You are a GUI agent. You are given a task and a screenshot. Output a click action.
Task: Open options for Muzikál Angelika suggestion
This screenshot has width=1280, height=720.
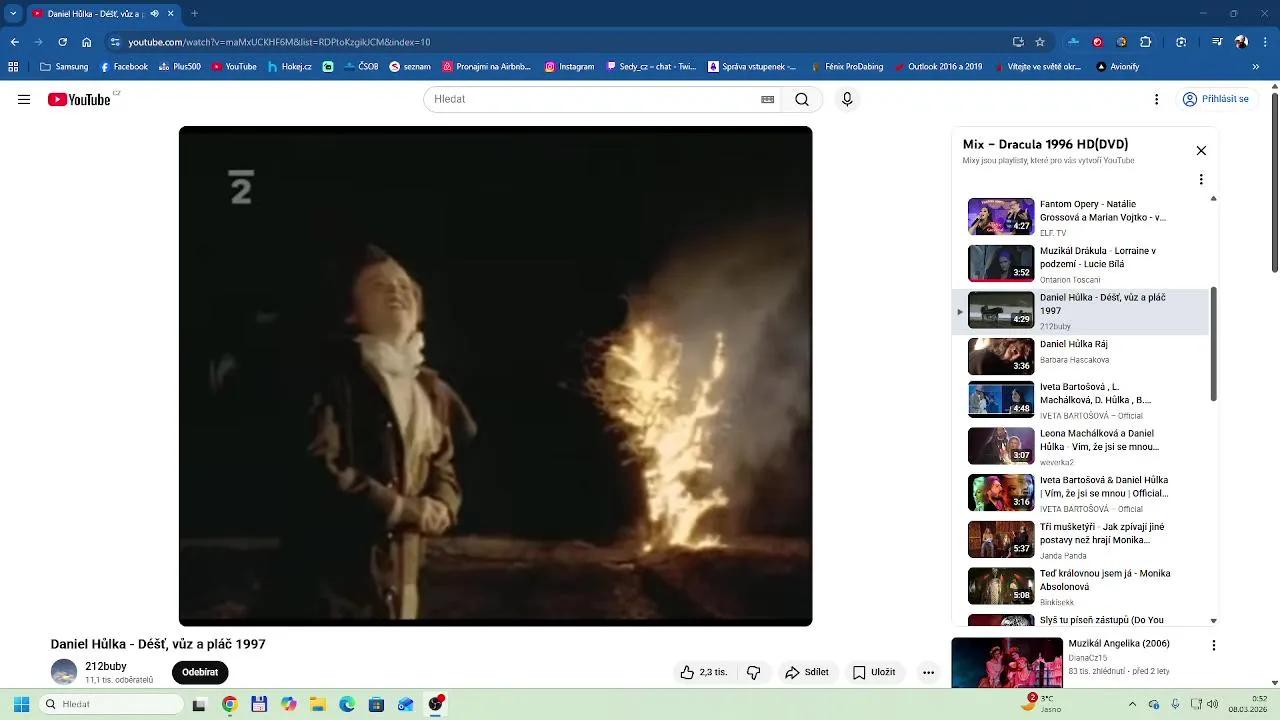click(x=1213, y=646)
